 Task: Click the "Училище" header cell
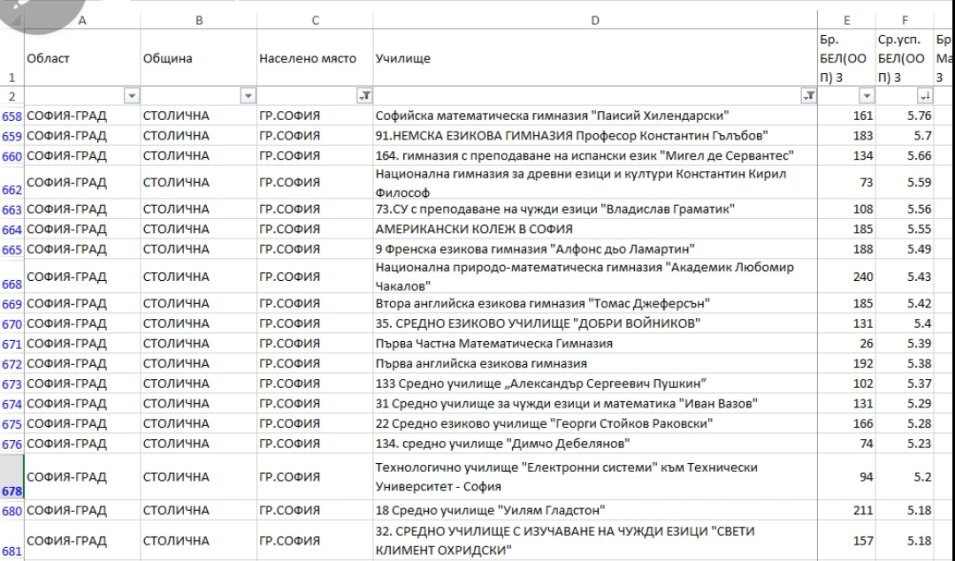[595, 59]
